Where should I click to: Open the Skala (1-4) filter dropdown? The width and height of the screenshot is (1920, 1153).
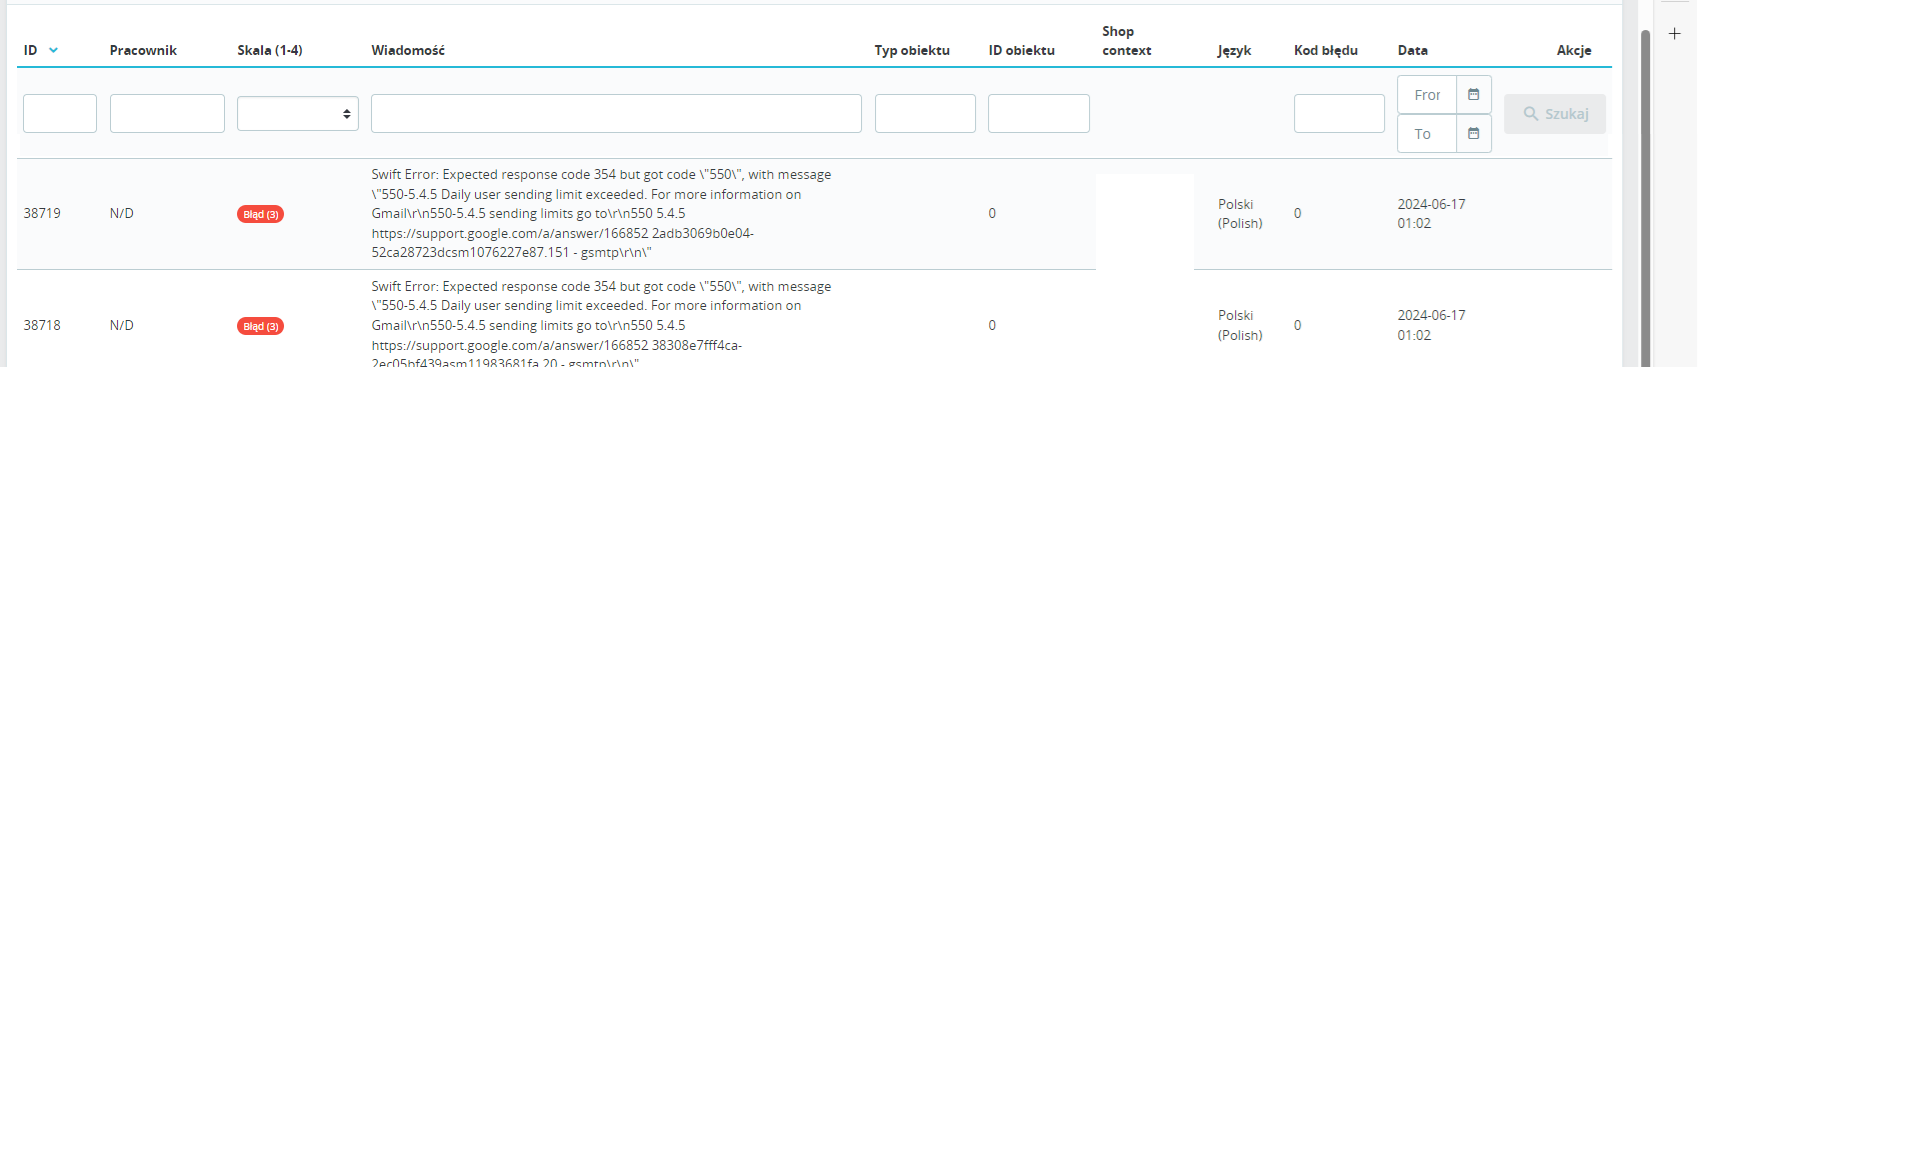click(297, 114)
